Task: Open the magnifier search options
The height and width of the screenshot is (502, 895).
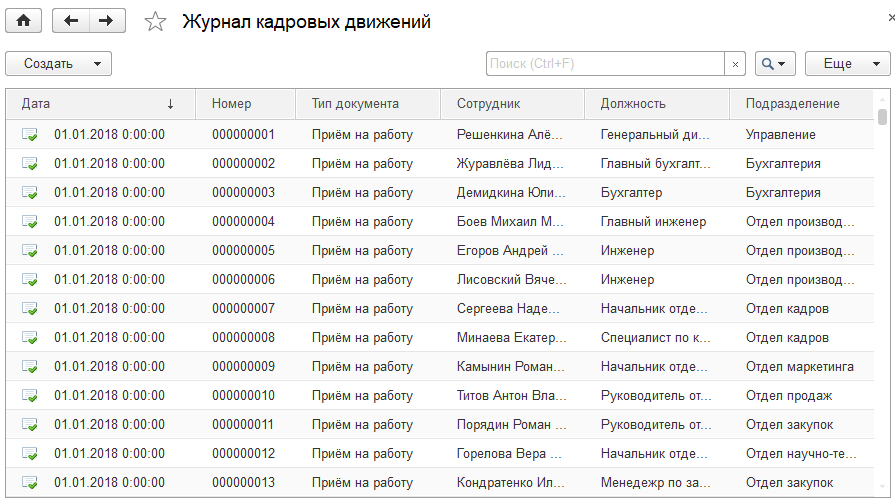Action: 775,64
